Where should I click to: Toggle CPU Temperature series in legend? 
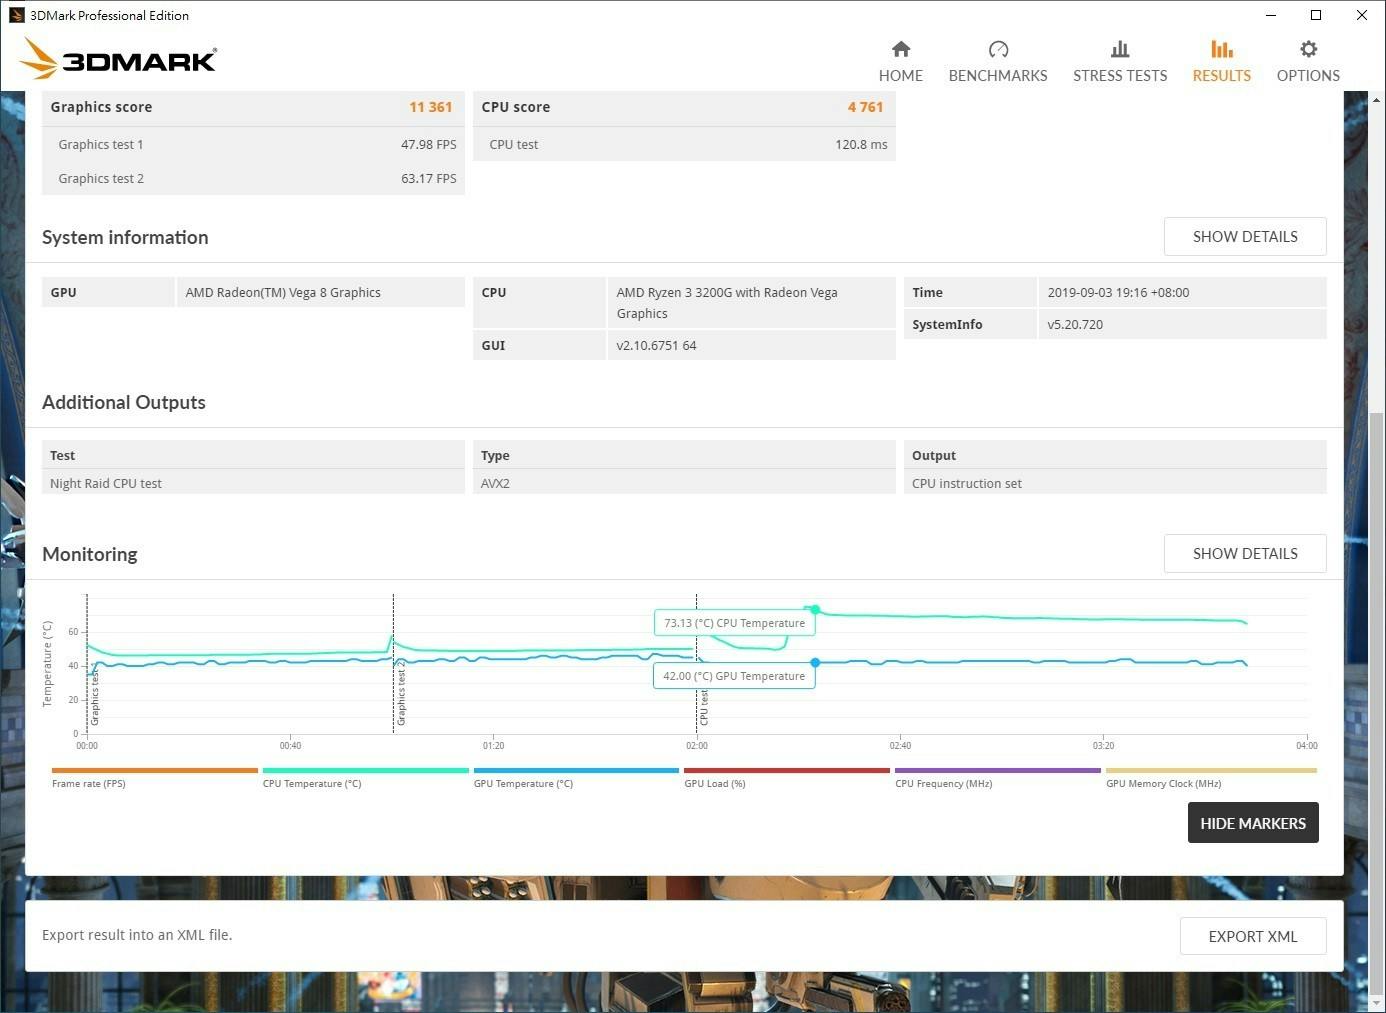(x=365, y=771)
